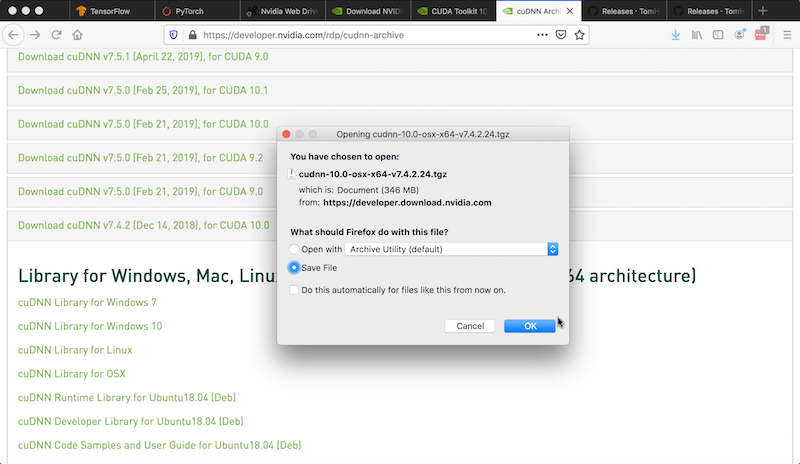Switch to the TensorFlow tab
The height and width of the screenshot is (464, 800).
(111, 11)
